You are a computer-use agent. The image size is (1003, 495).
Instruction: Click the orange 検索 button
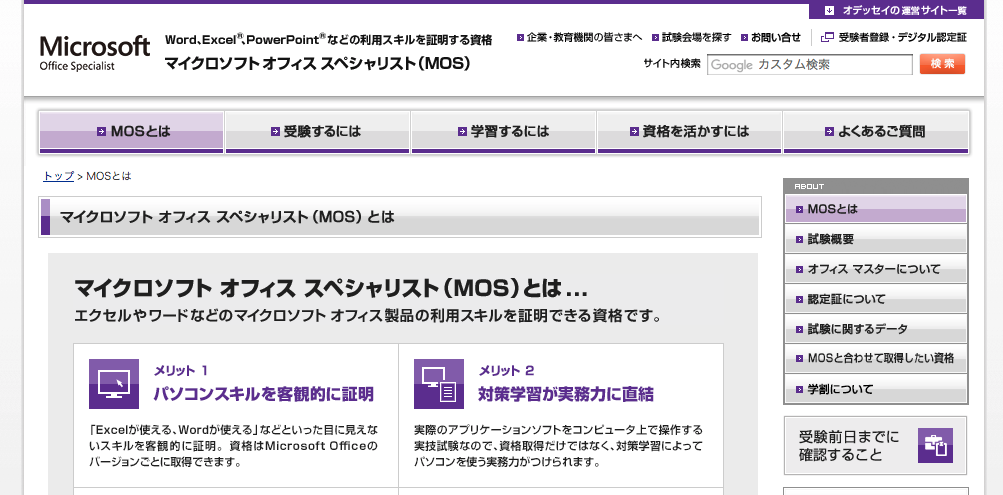[x=942, y=64]
